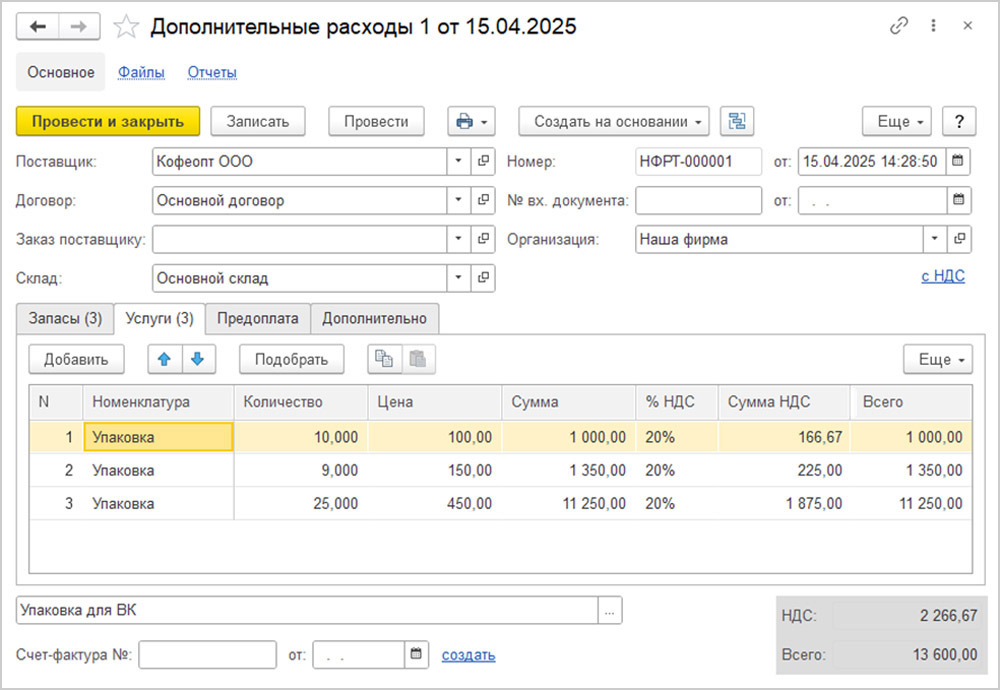Image resolution: width=1000 pixels, height=690 pixels.
Task: Focus the Номер field НФРТ-000001
Action: click(x=698, y=161)
